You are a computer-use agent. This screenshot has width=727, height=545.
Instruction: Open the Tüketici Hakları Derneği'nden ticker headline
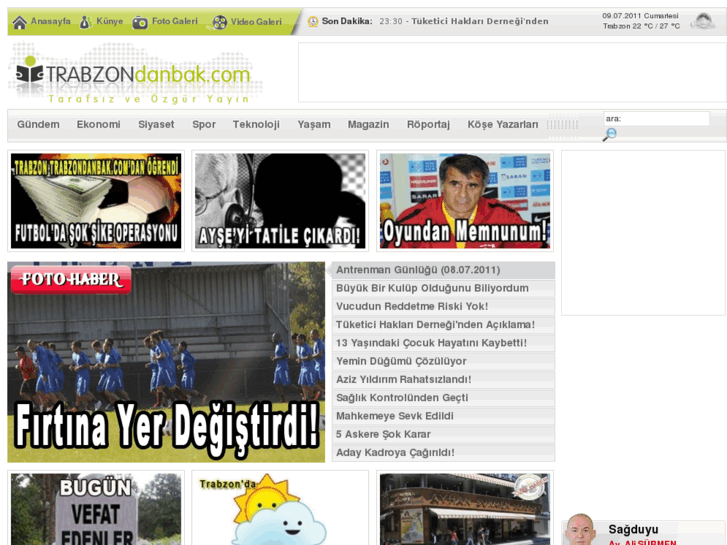coord(480,21)
